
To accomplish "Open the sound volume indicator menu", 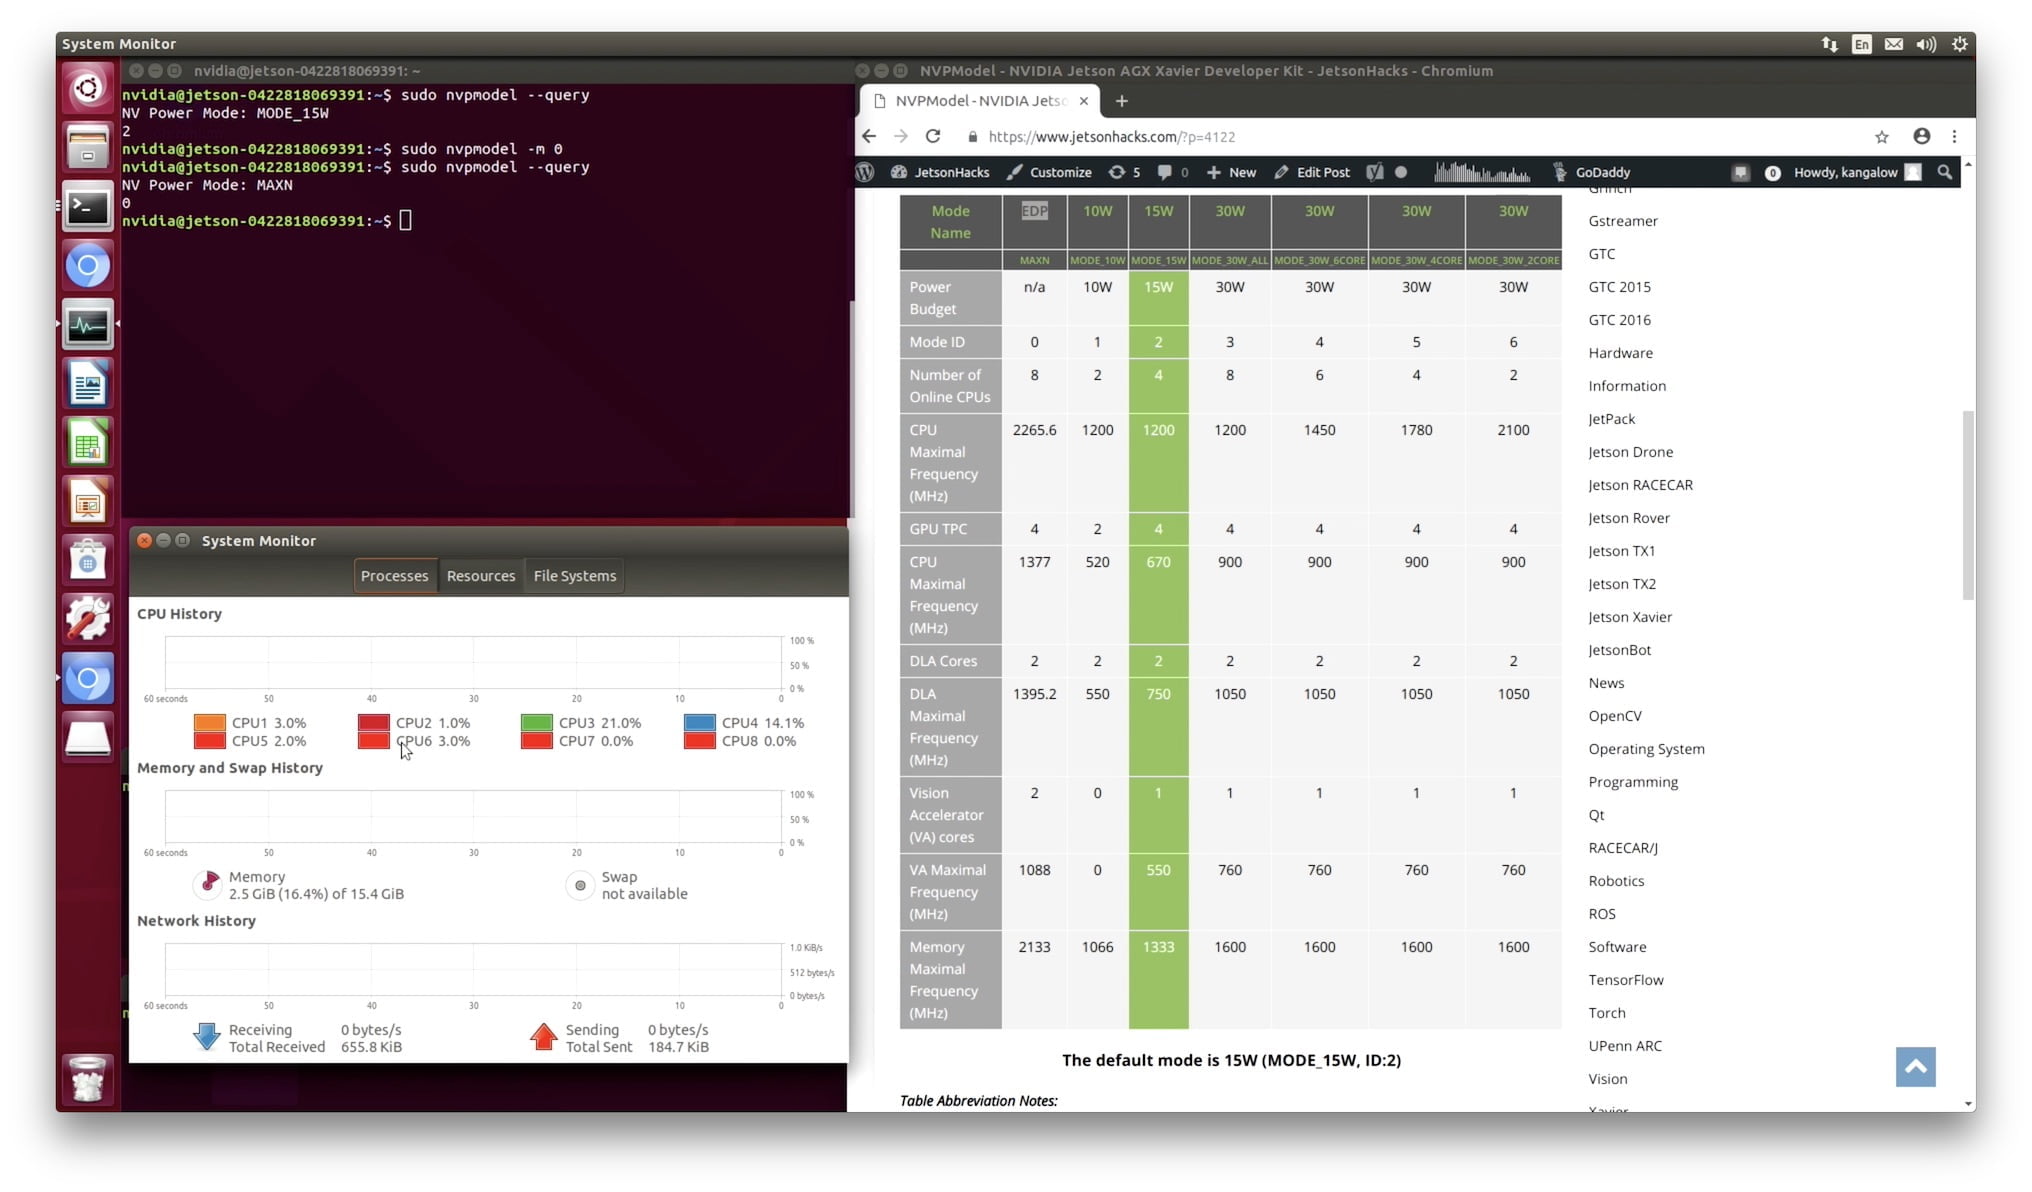I will click(x=1925, y=44).
